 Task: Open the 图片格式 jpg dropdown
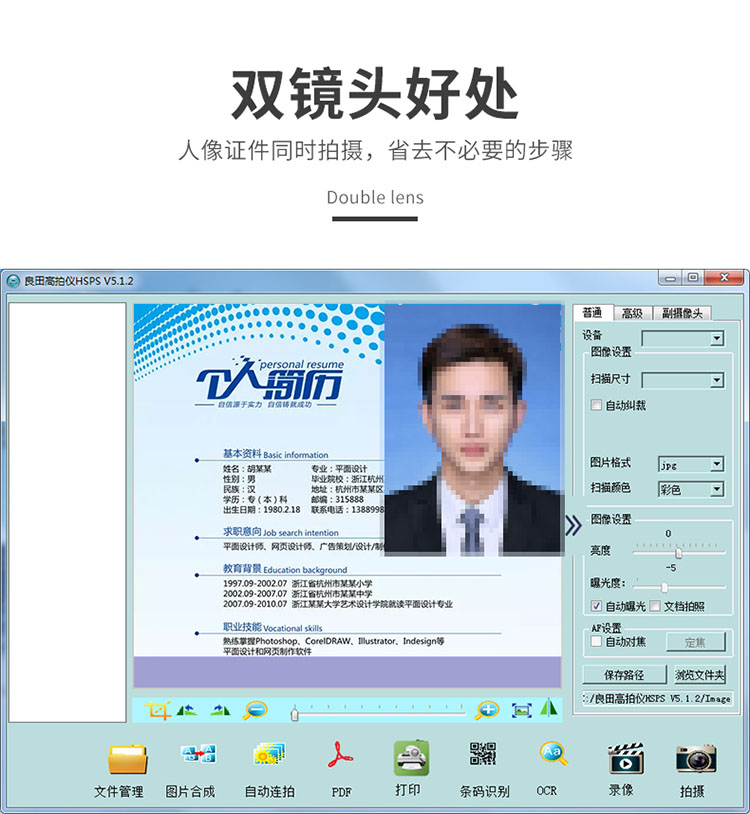coord(691,464)
